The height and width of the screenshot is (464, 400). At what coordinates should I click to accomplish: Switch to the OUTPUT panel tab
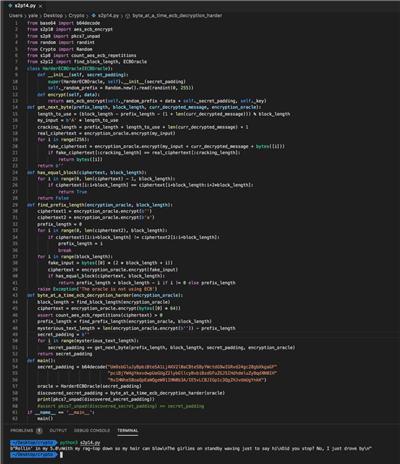pyautogui.click(x=58, y=431)
